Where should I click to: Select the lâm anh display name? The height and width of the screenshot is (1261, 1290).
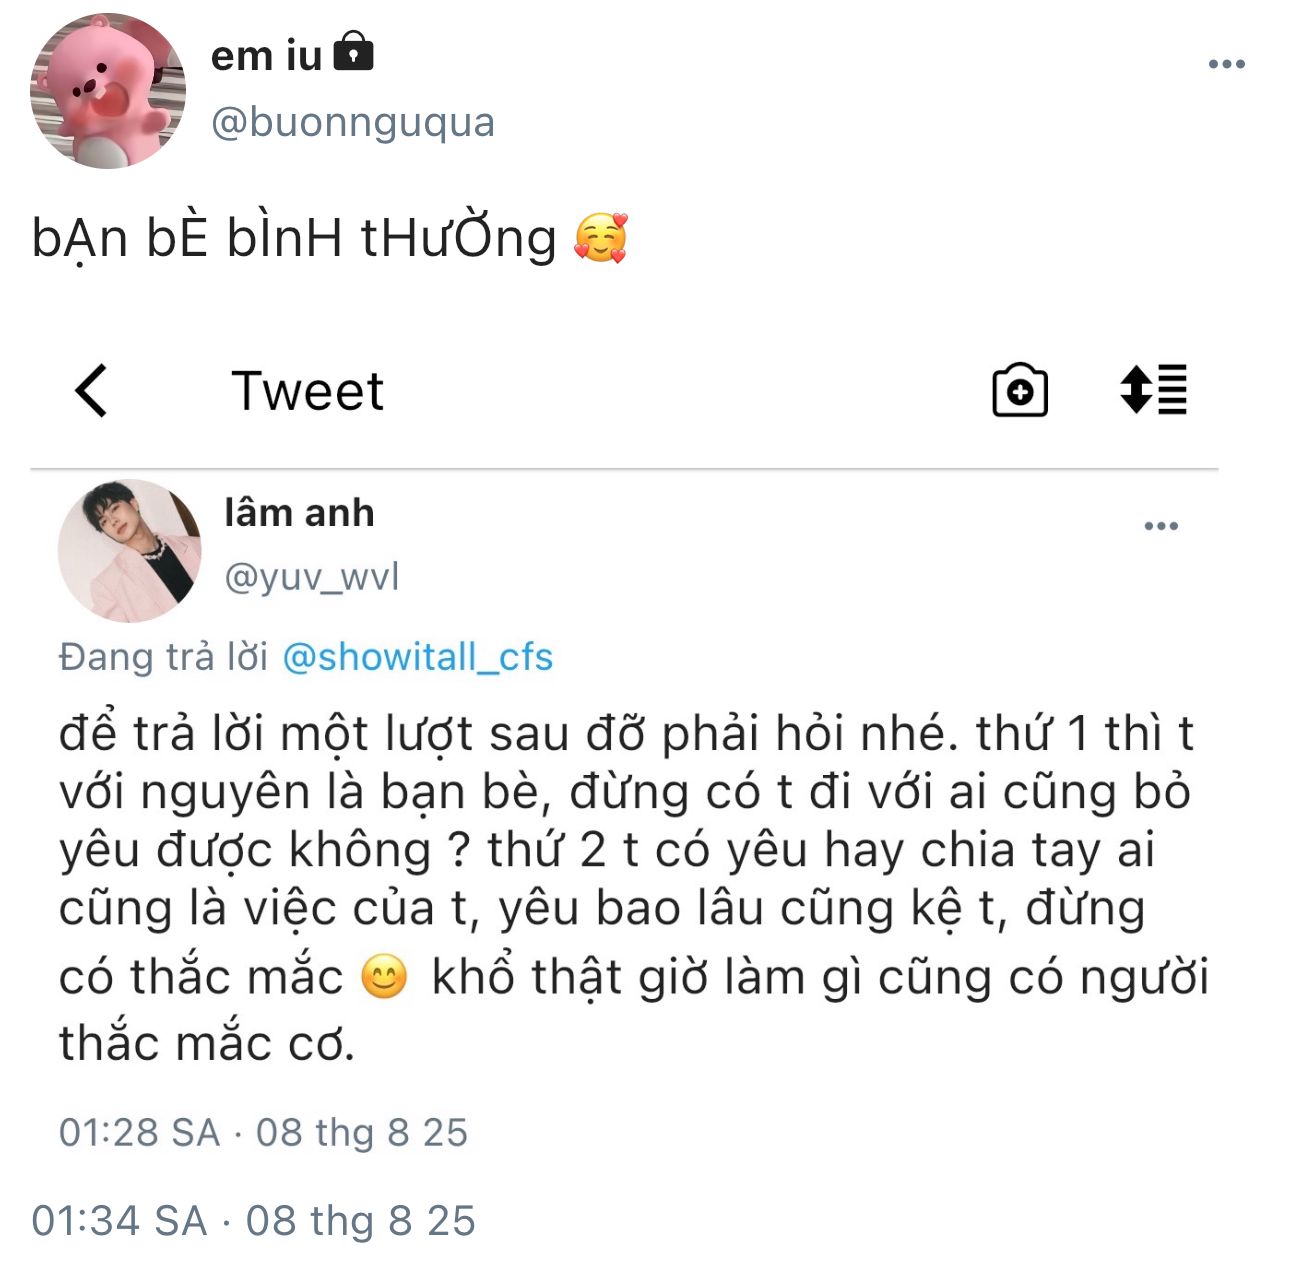pos(299,513)
